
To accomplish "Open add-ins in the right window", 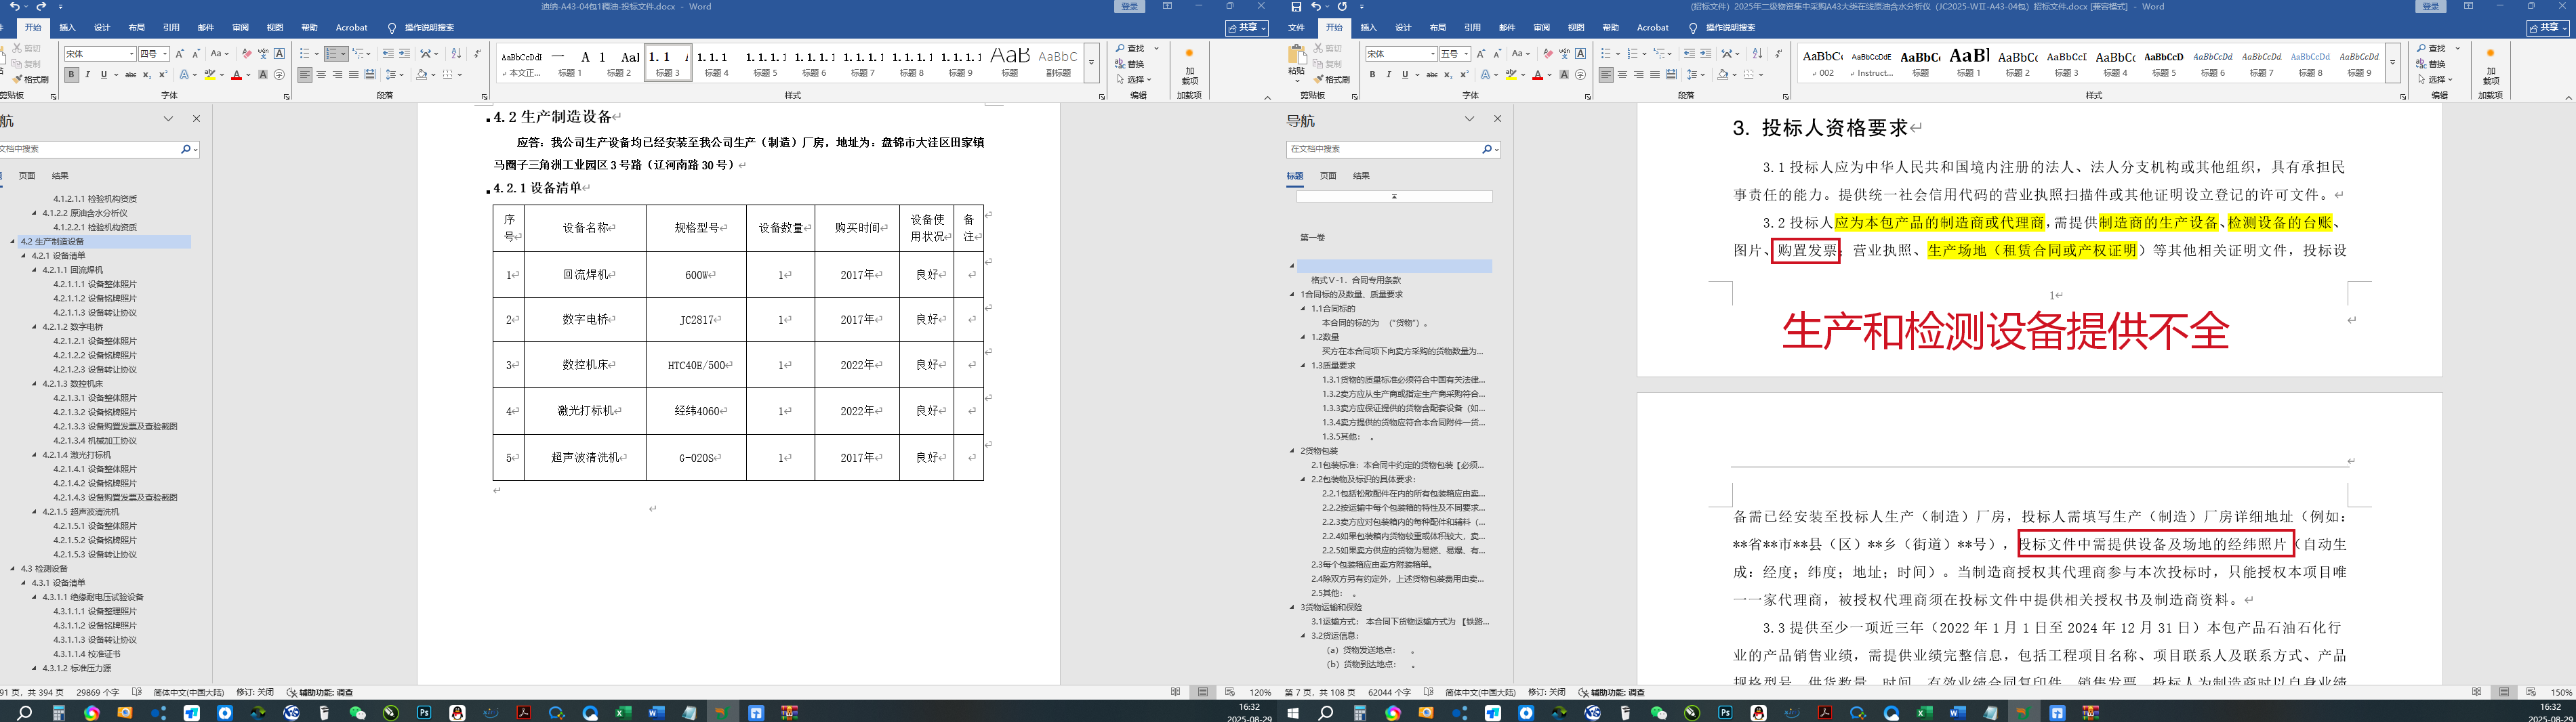I will [2490, 66].
